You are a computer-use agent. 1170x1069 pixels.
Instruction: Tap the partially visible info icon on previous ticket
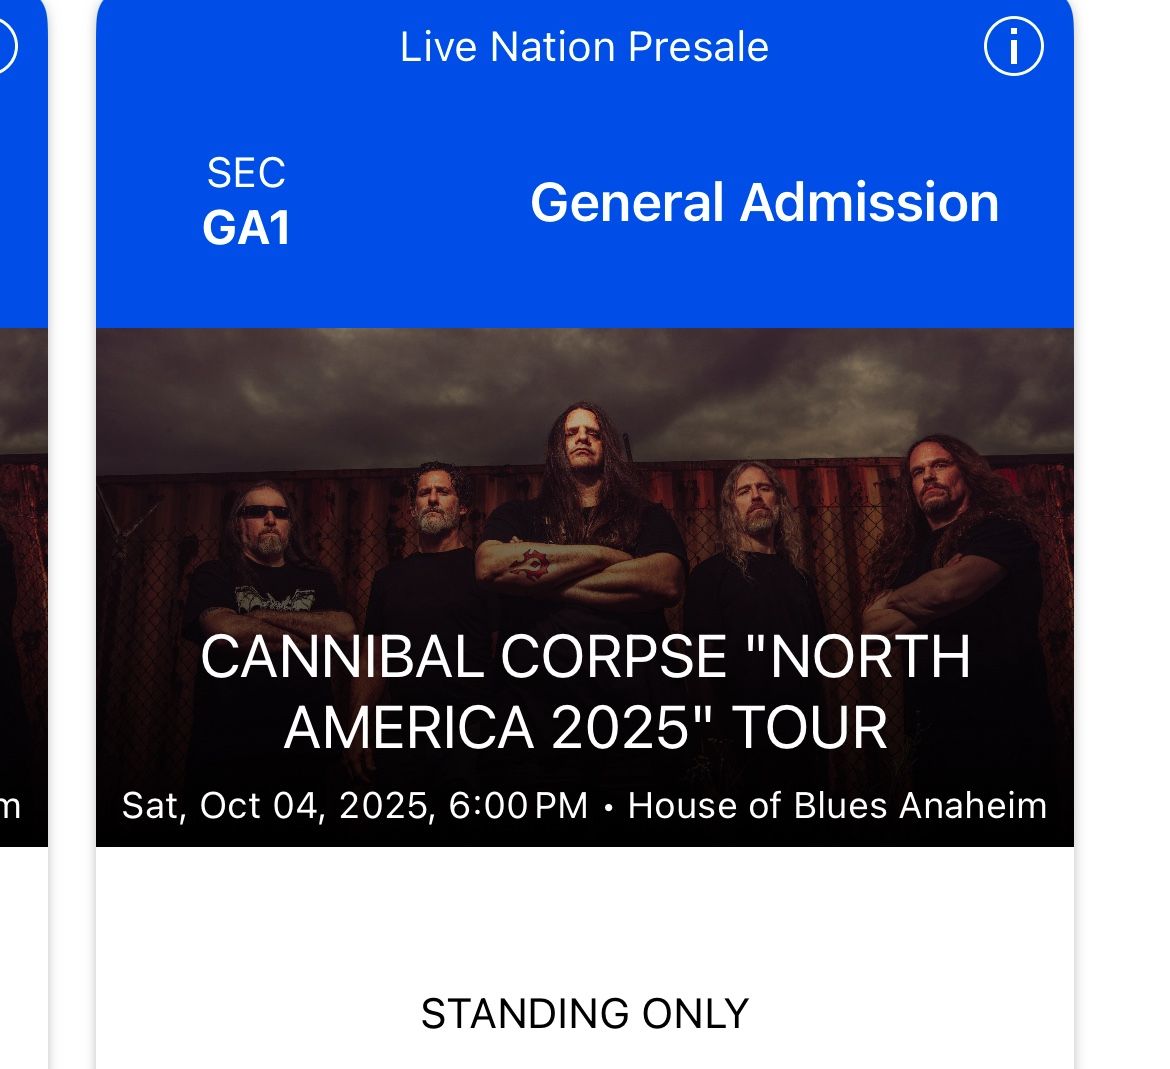point(6,47)
